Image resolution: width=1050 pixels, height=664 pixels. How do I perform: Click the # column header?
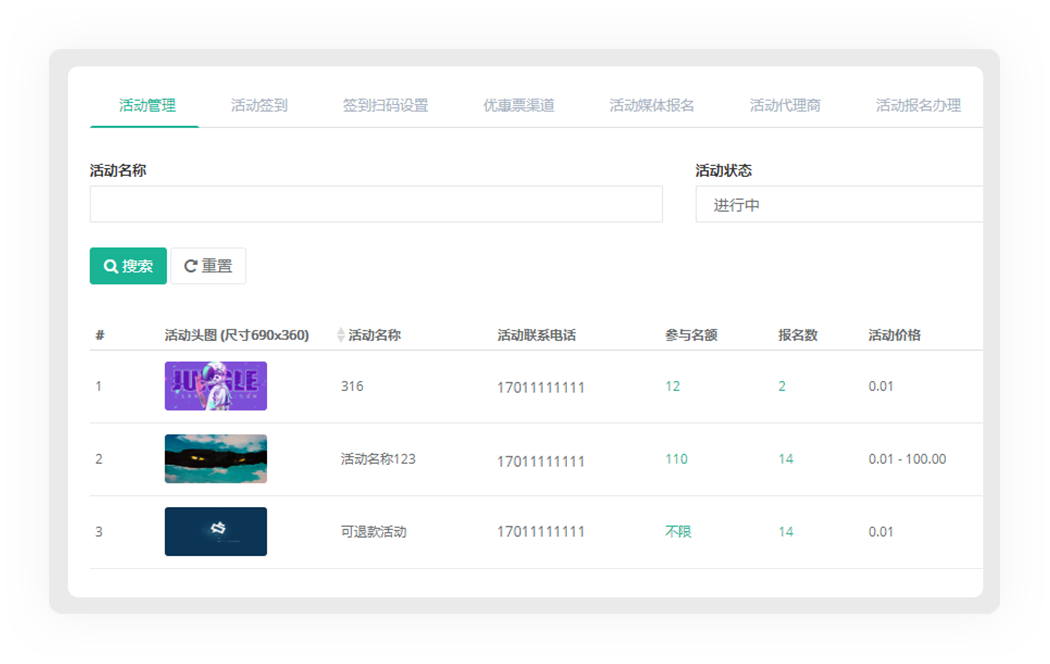pyautogui.click(x=100, y=335)
